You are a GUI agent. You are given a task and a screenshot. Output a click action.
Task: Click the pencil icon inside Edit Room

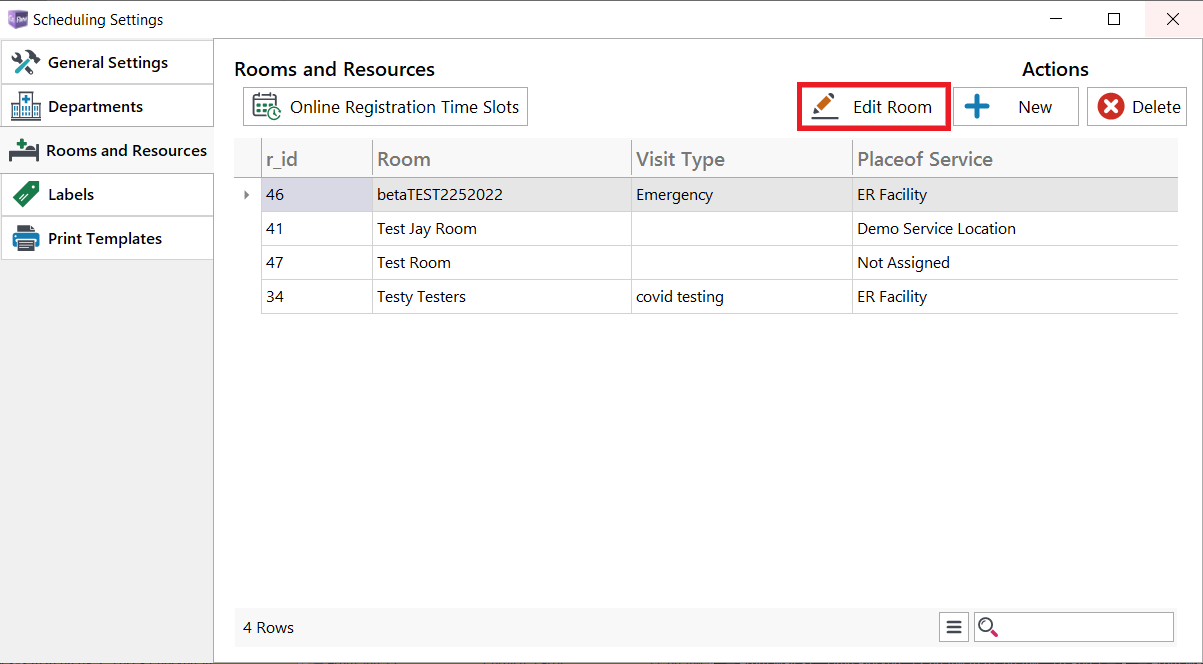pos(823,106)
